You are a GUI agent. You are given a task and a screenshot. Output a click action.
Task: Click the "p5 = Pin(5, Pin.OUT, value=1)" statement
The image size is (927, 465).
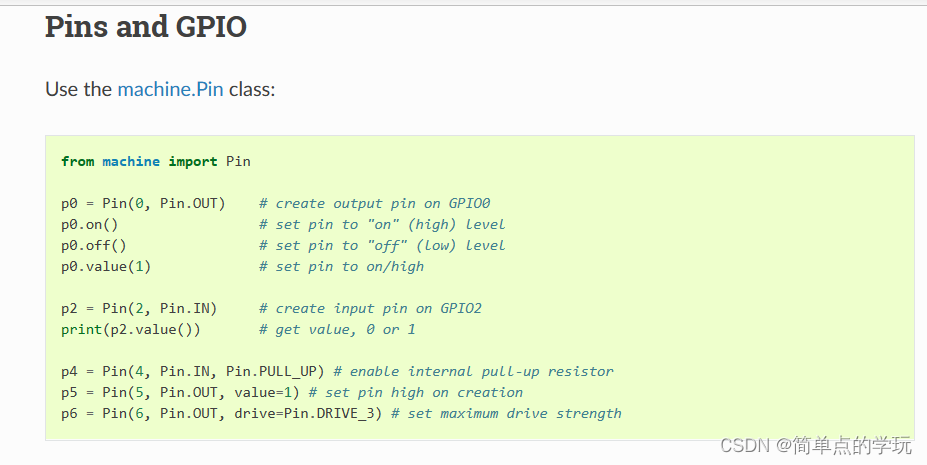coord(180,392)
